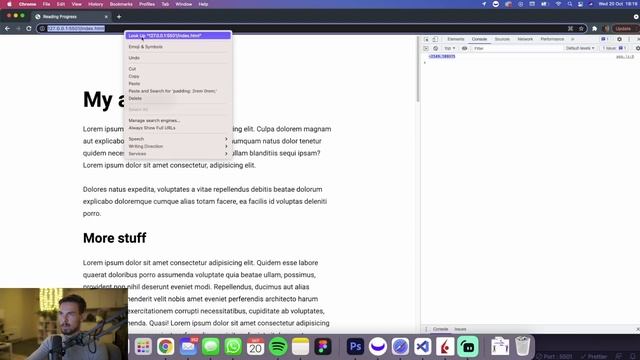Click the 'More stuff' heading
The image size is (640, 360).
click(x=115, y=238)
